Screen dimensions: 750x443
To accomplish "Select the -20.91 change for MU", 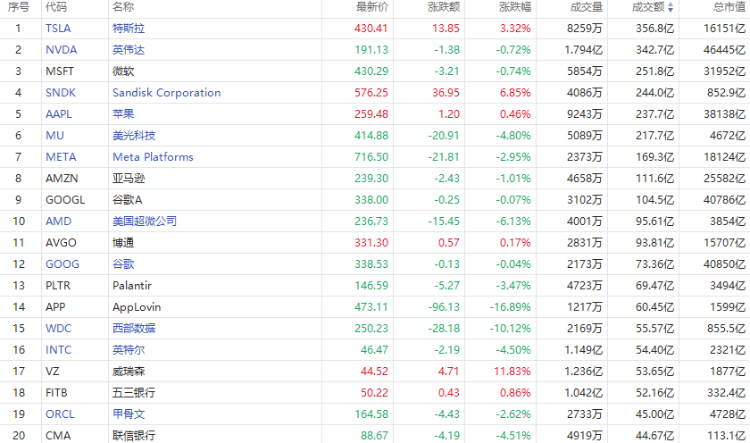I will [443, 135].
